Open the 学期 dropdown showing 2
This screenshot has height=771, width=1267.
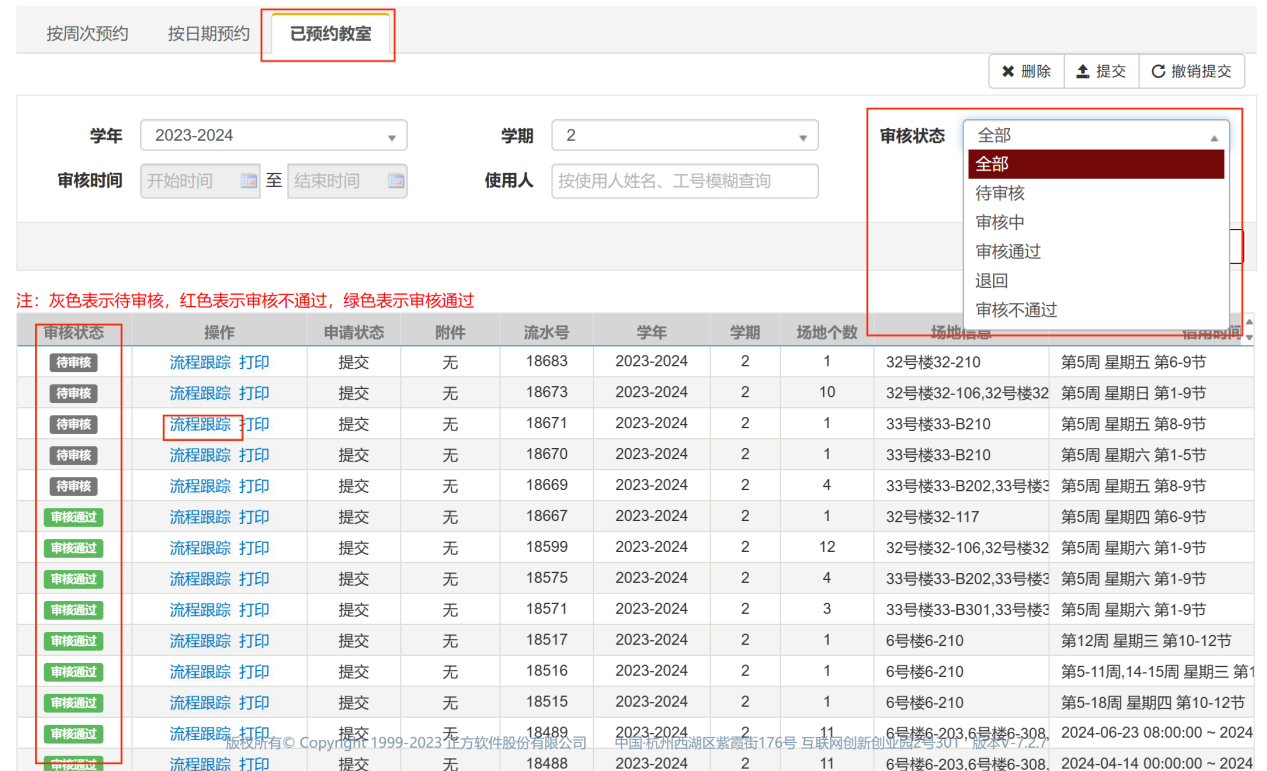coord(685,136)
